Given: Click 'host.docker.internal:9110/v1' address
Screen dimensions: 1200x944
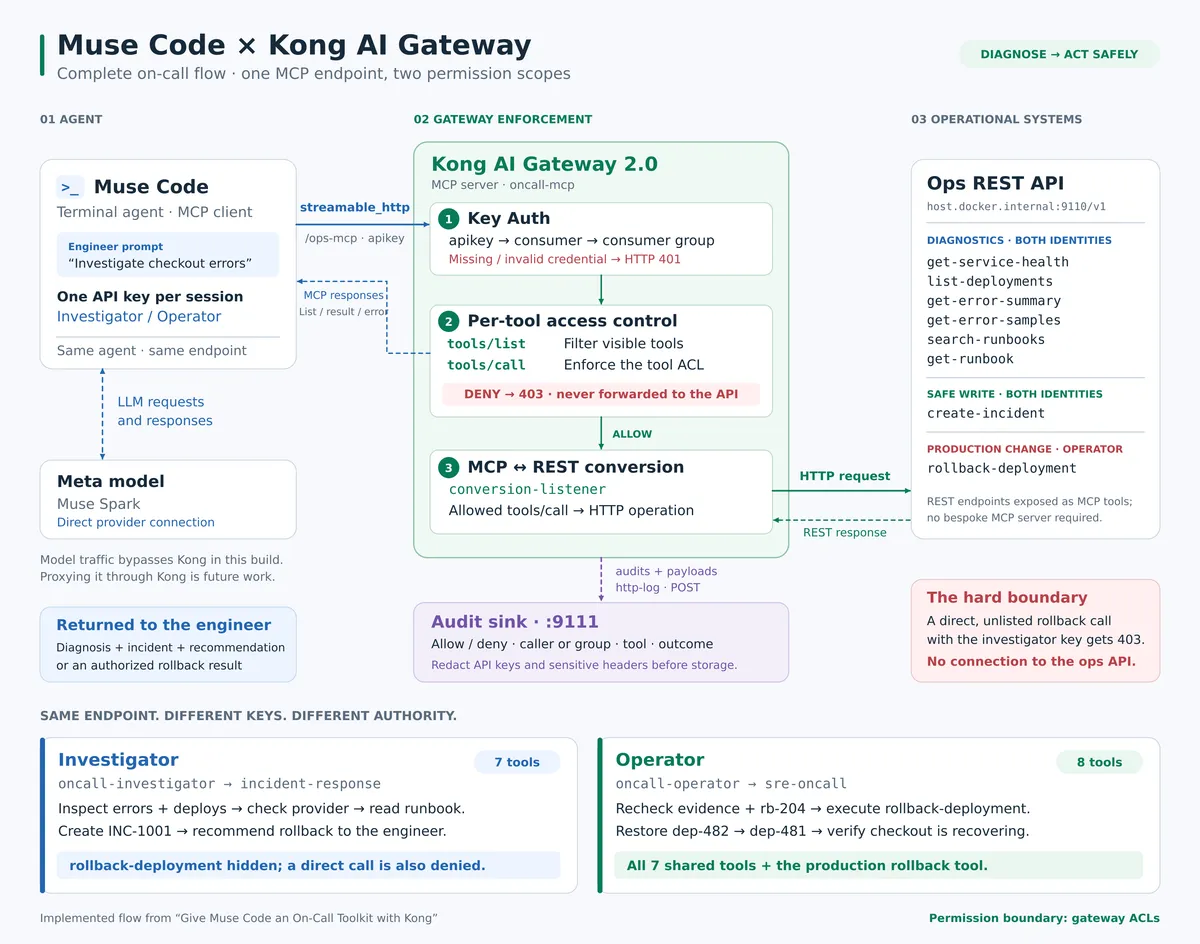Looking at the screenshot, I should coord(1016,207).
